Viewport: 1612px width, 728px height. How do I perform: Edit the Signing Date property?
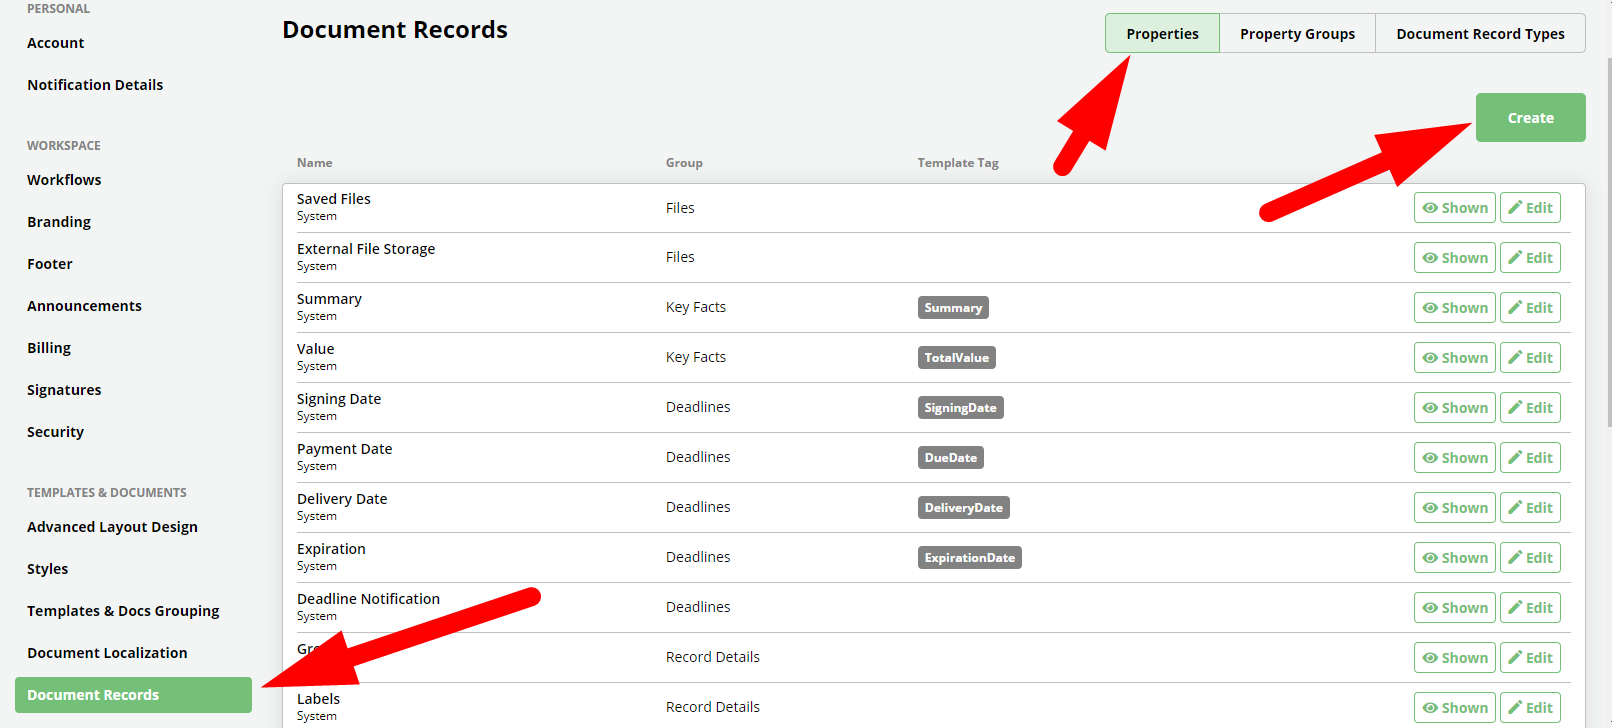tap(1530, 408)
